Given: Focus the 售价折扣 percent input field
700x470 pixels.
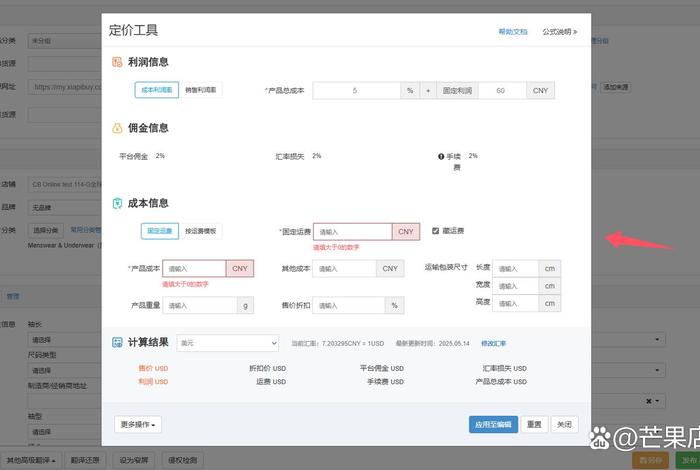Looking at the screenshot, I should 349,305.
